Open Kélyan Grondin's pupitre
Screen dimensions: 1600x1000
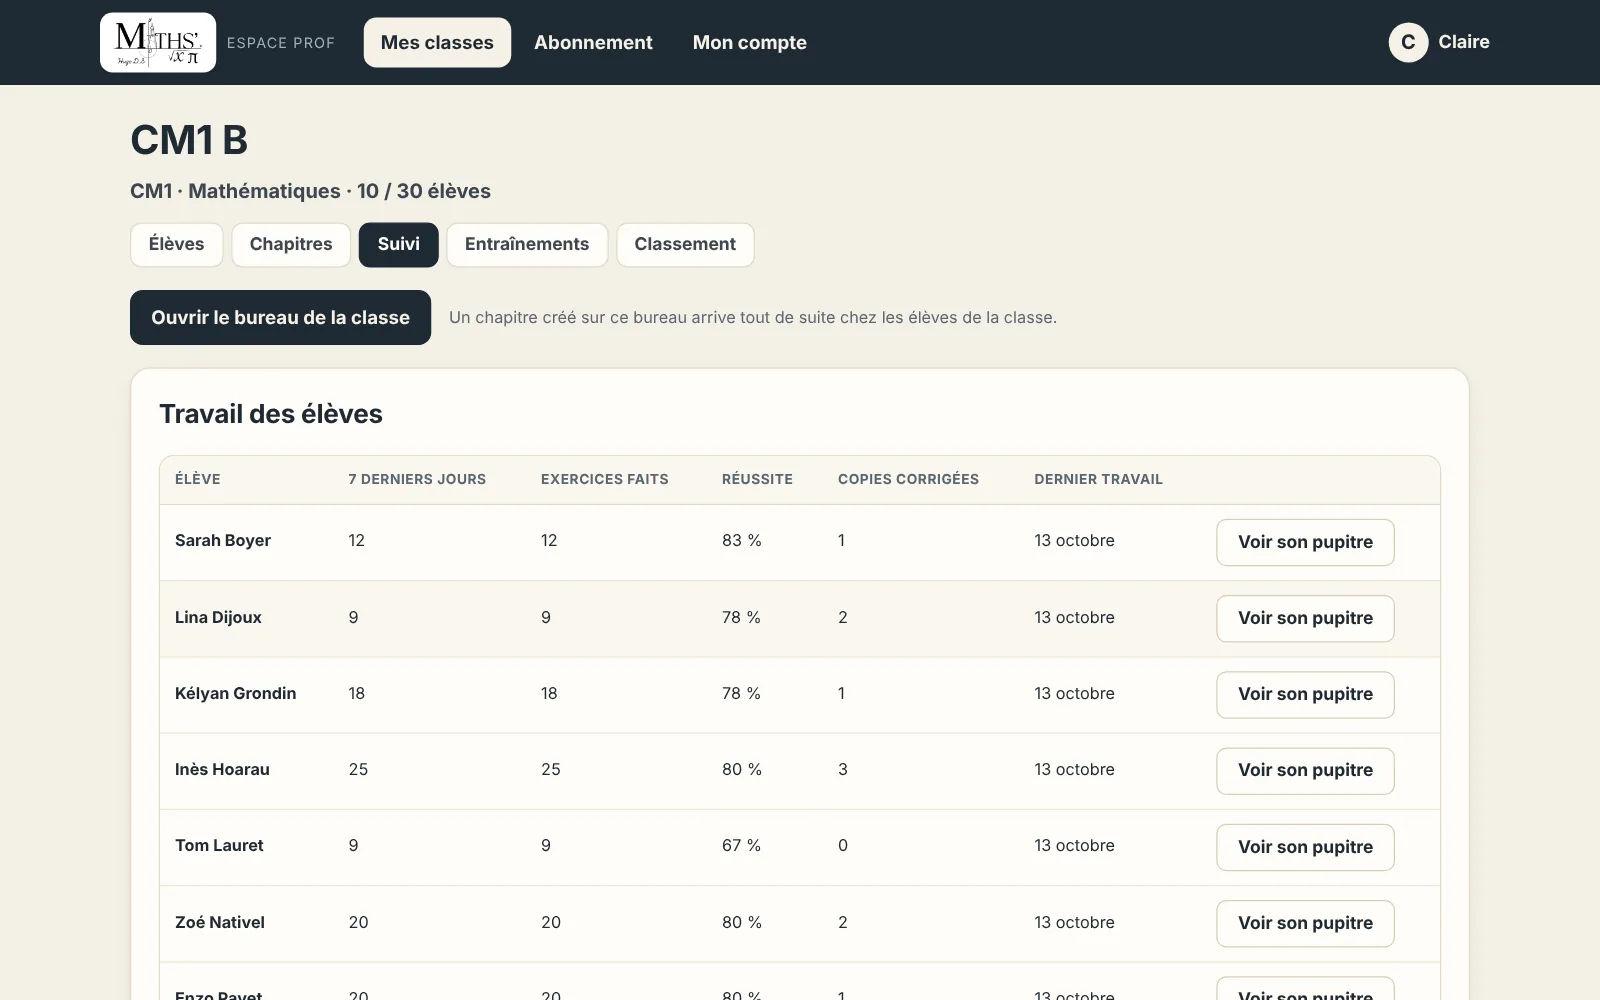[1305, 694]
